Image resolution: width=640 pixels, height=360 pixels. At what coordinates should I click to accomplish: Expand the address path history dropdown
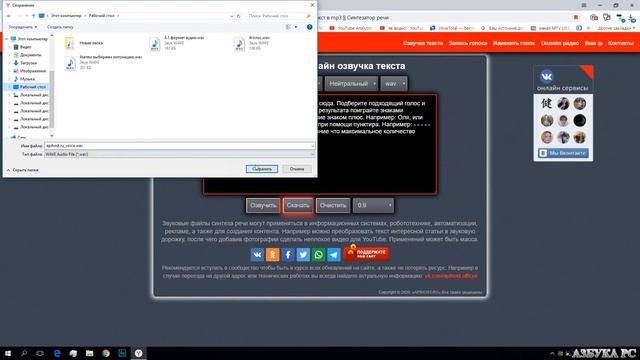[231, 16]
